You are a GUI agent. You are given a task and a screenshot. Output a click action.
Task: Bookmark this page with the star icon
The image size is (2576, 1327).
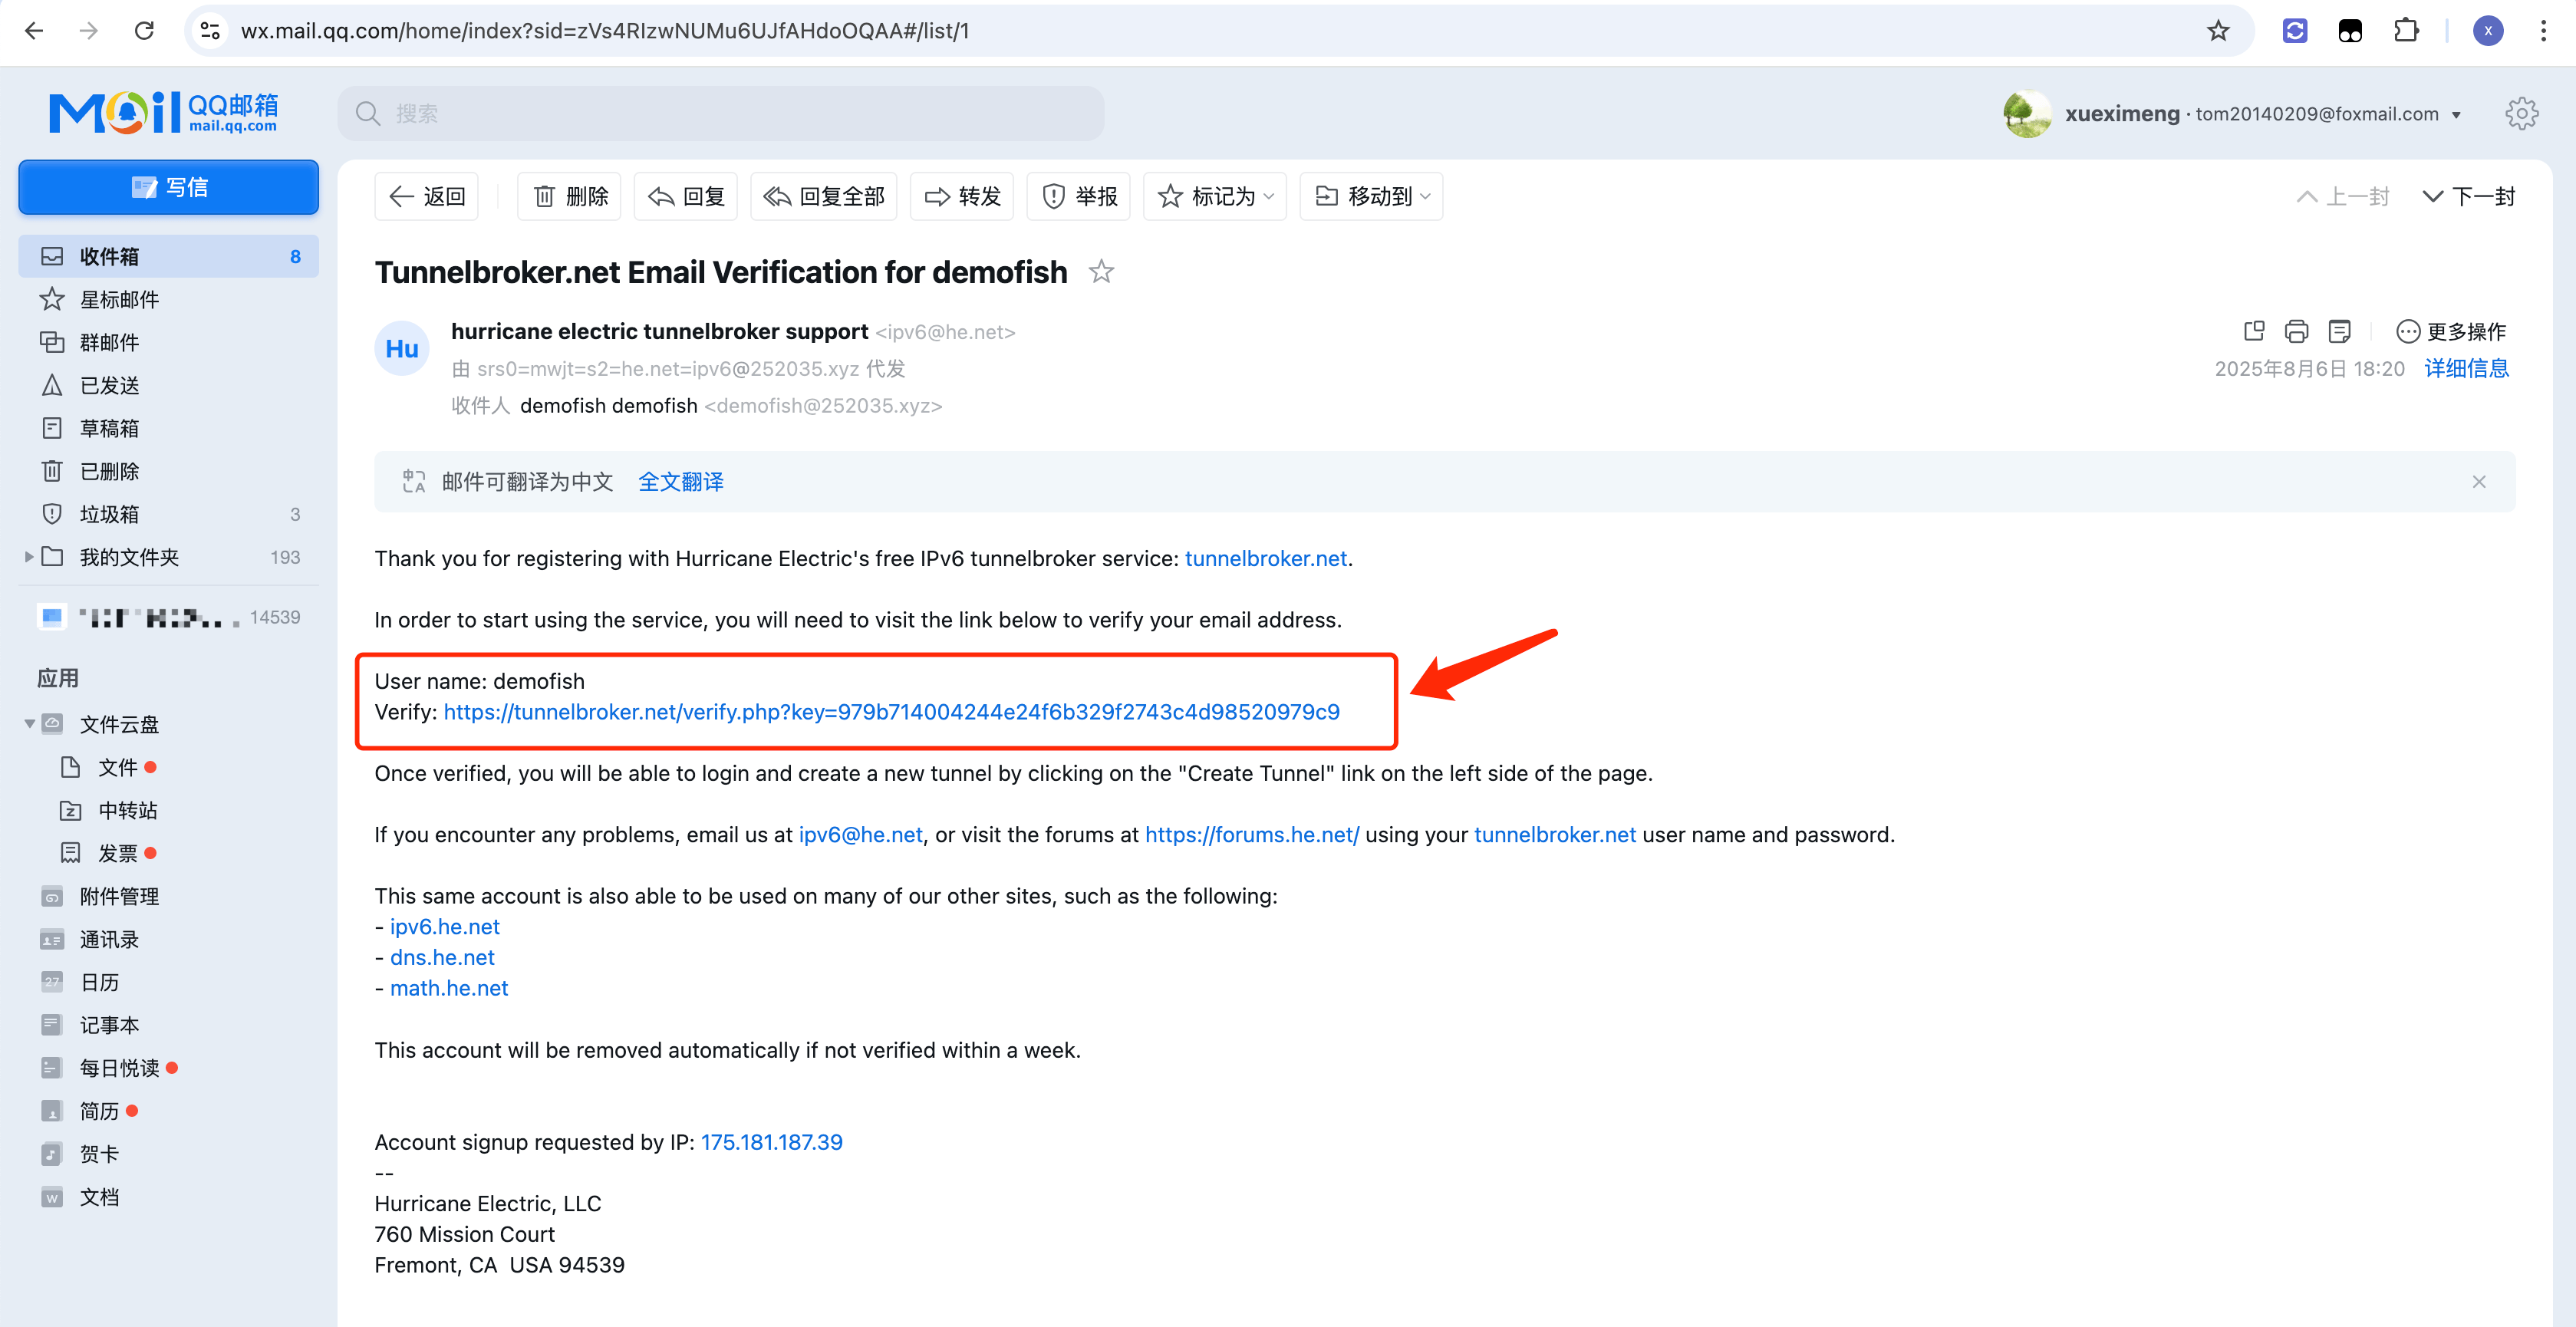2218,31
